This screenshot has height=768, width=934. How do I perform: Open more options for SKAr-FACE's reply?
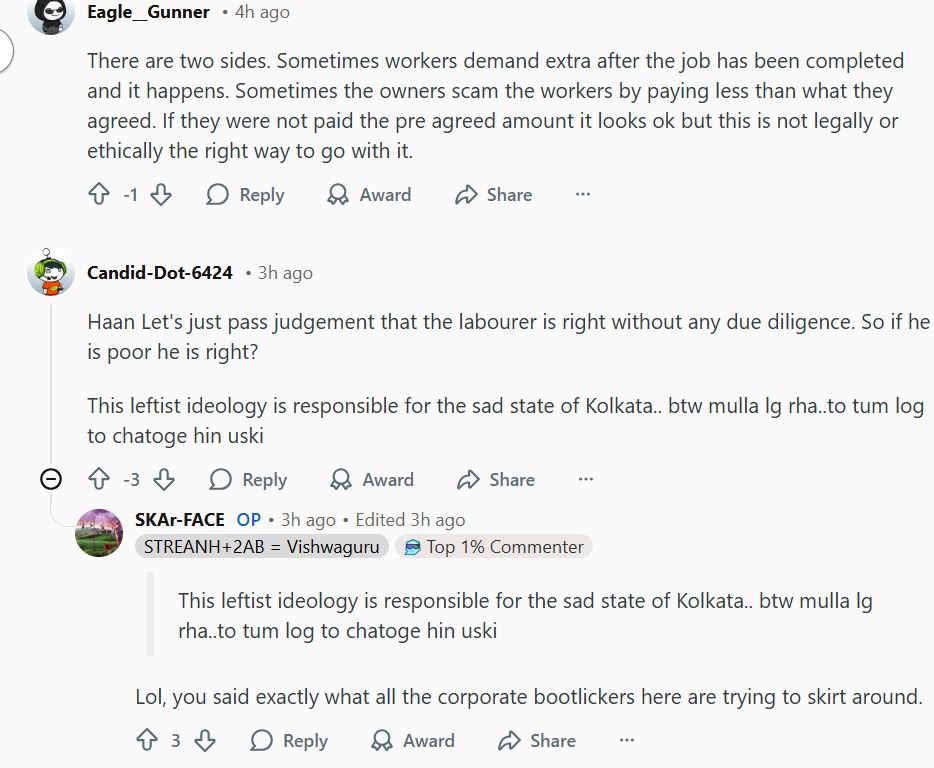pos(627,740)
